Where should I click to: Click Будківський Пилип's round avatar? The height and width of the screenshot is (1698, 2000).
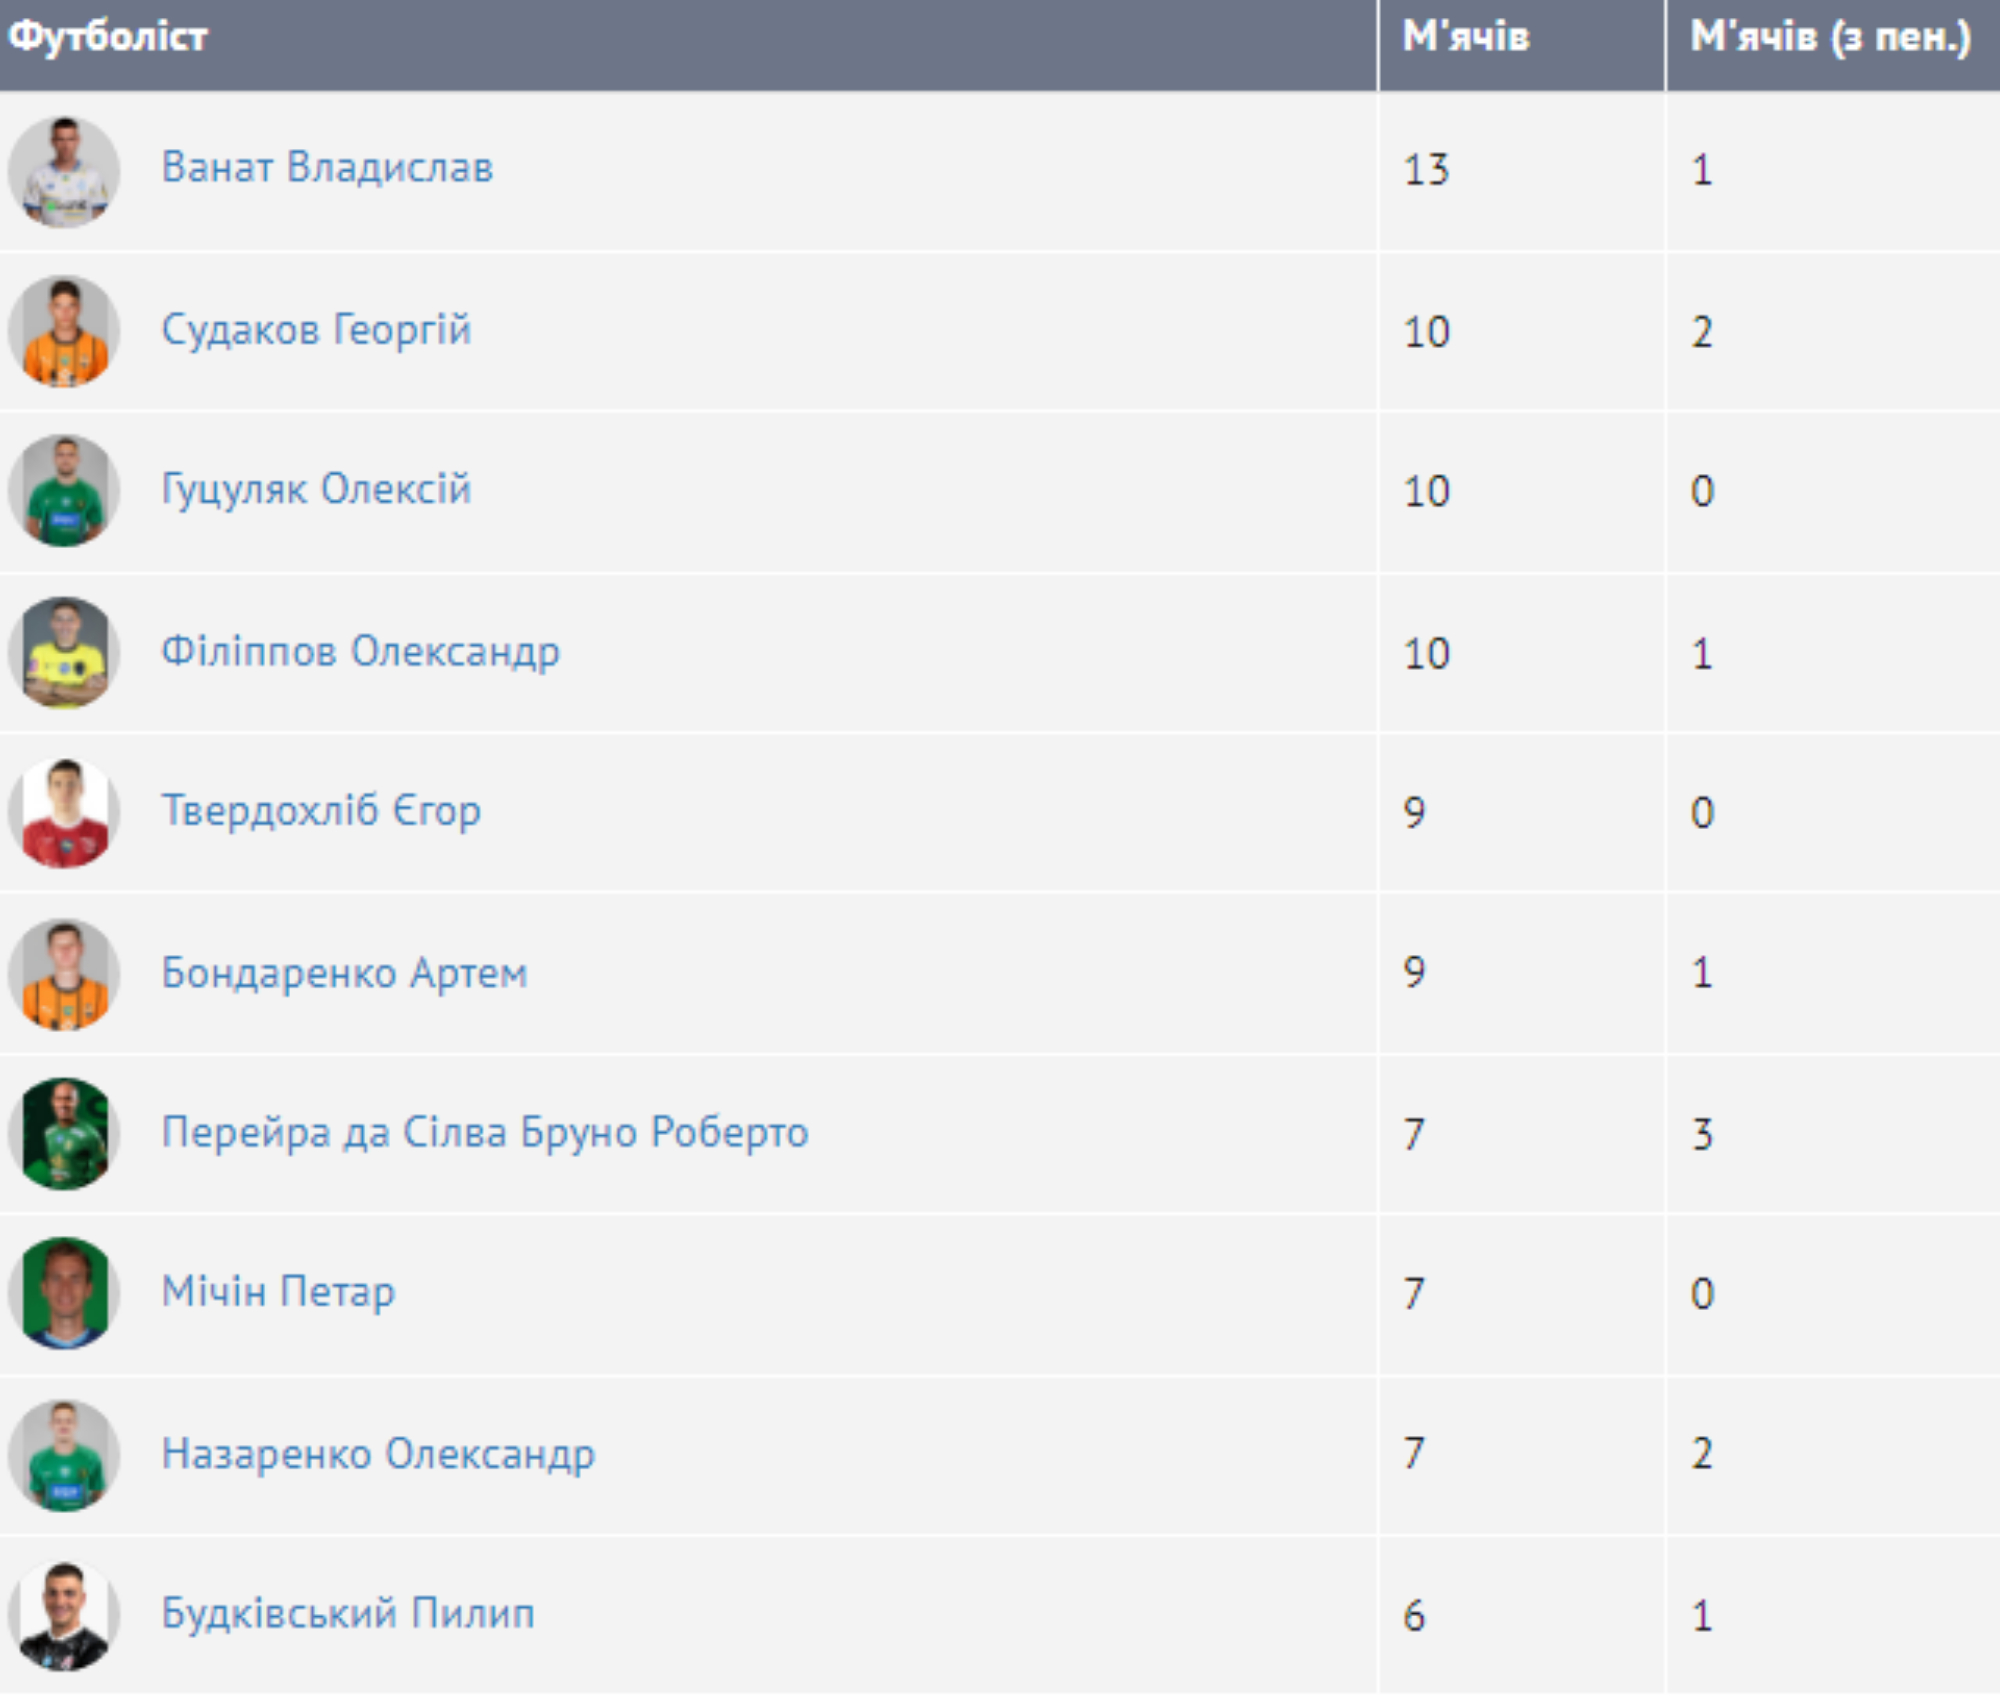click(64, 1615)
